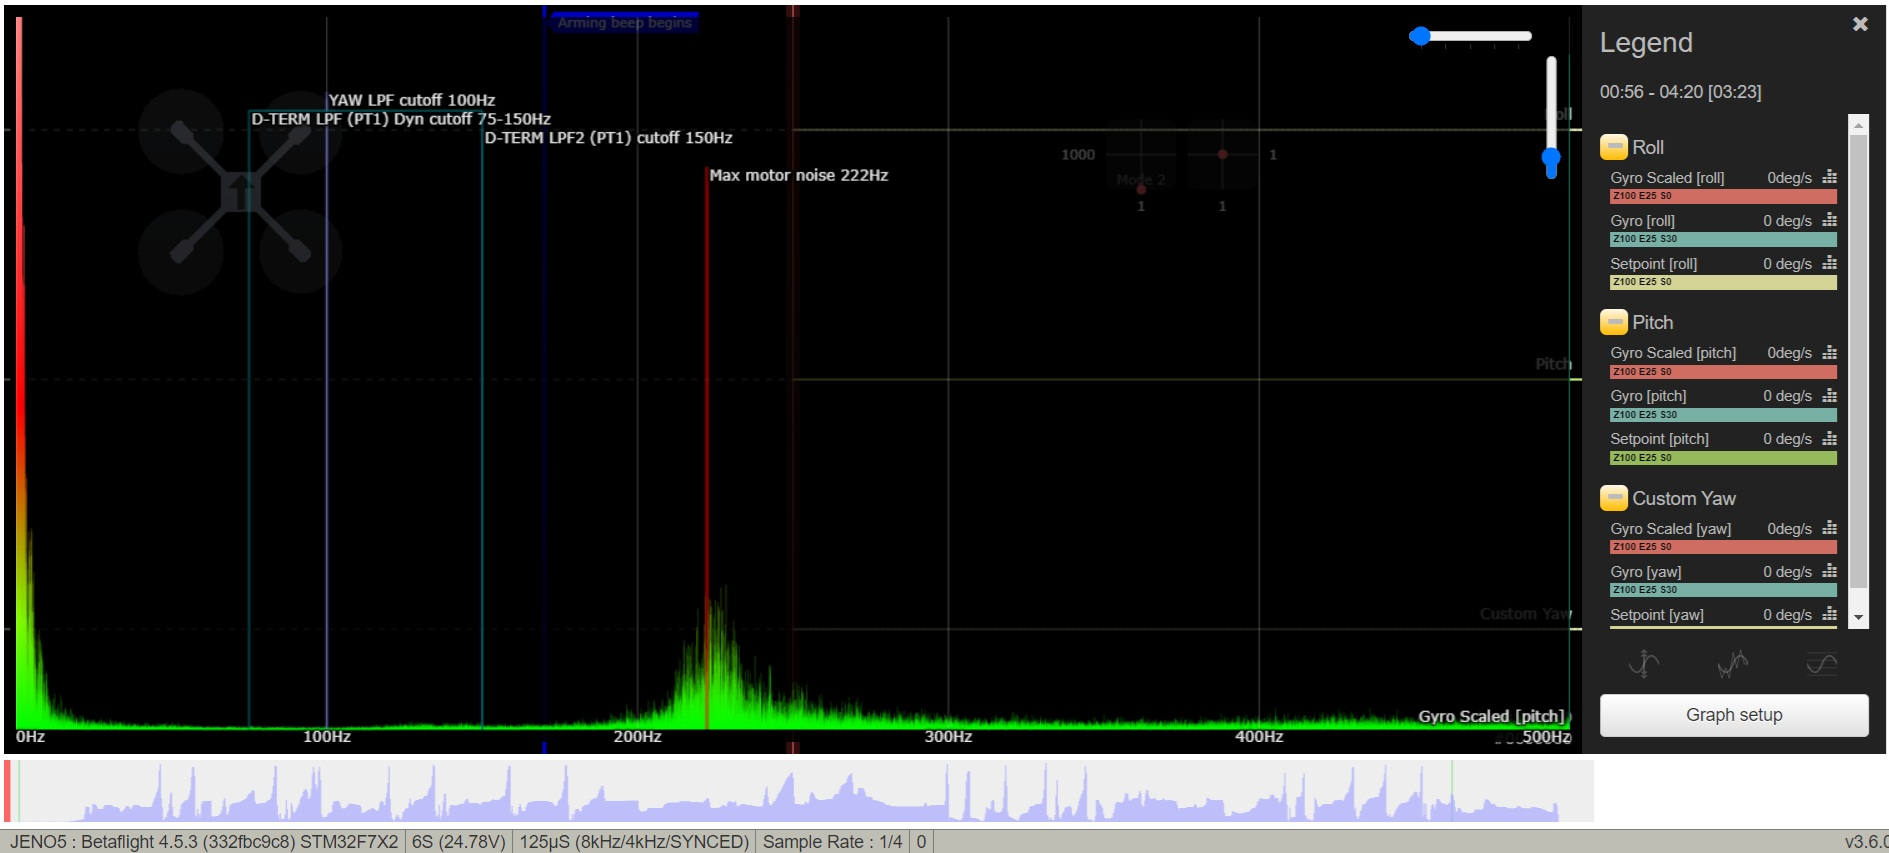Image resolution: width=1889 pixels, height=853 pixels.
Task: Open spectrum analyser for Gyro Scaled [pitch]
Action: (x=1829, y=352)
